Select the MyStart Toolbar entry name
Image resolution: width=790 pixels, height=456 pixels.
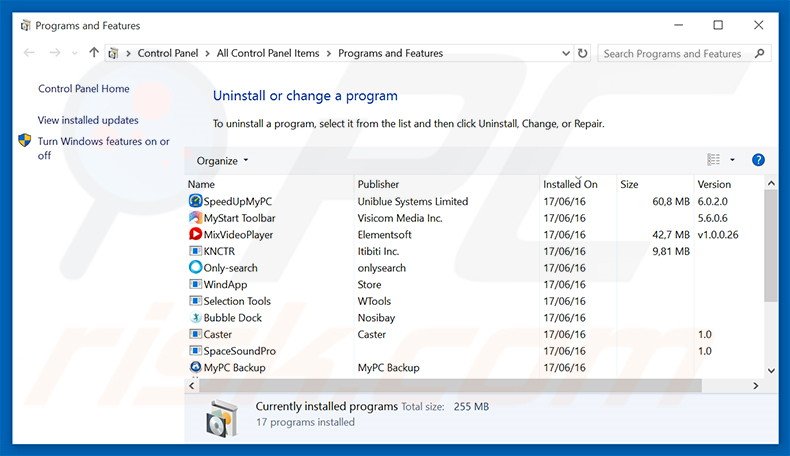(x=239, y=218)
